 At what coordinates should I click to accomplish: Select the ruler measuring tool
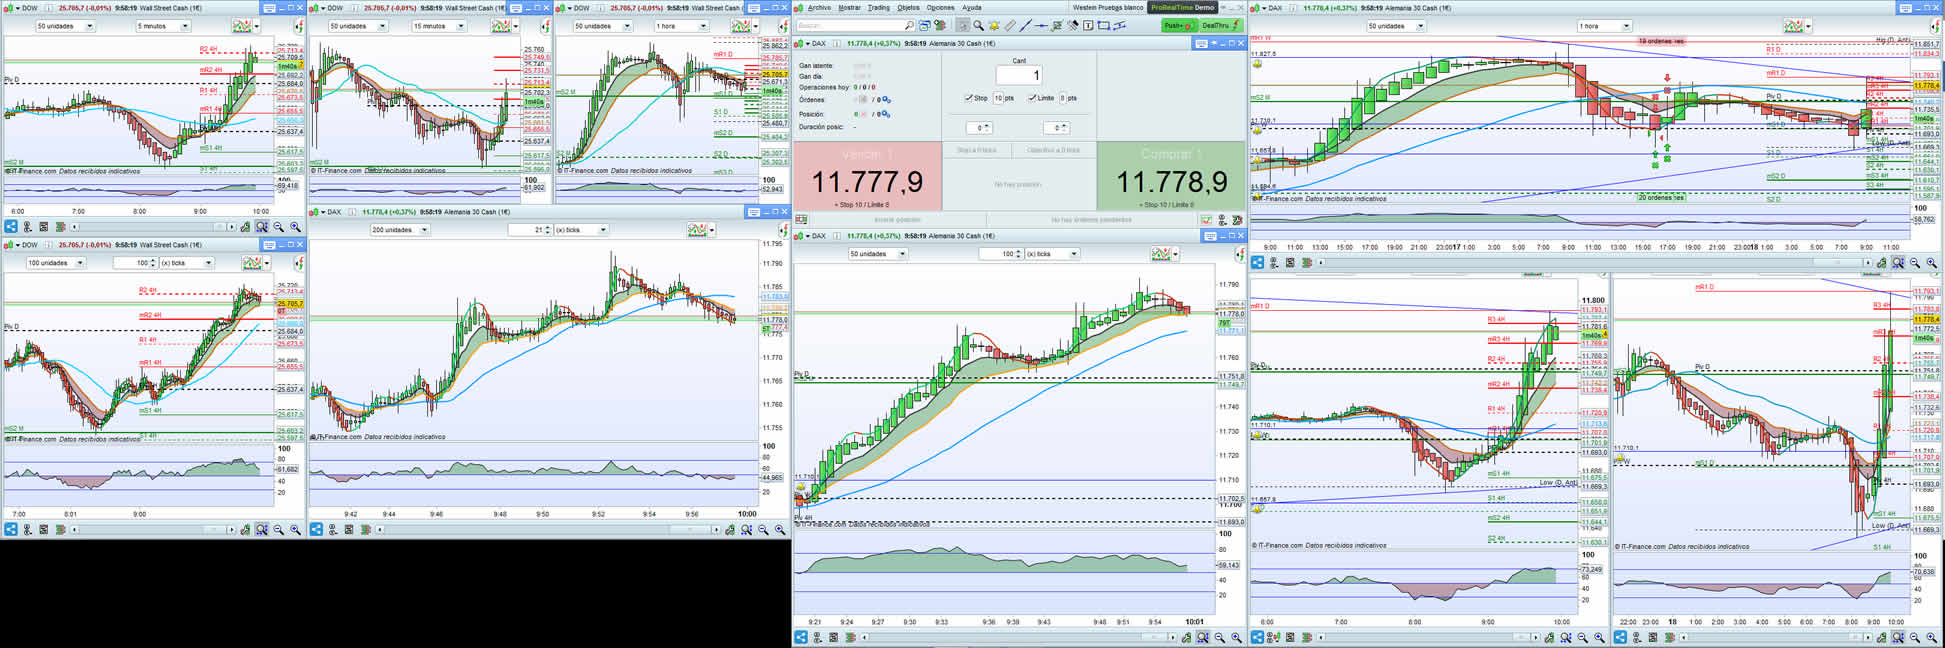point(1010,26)
